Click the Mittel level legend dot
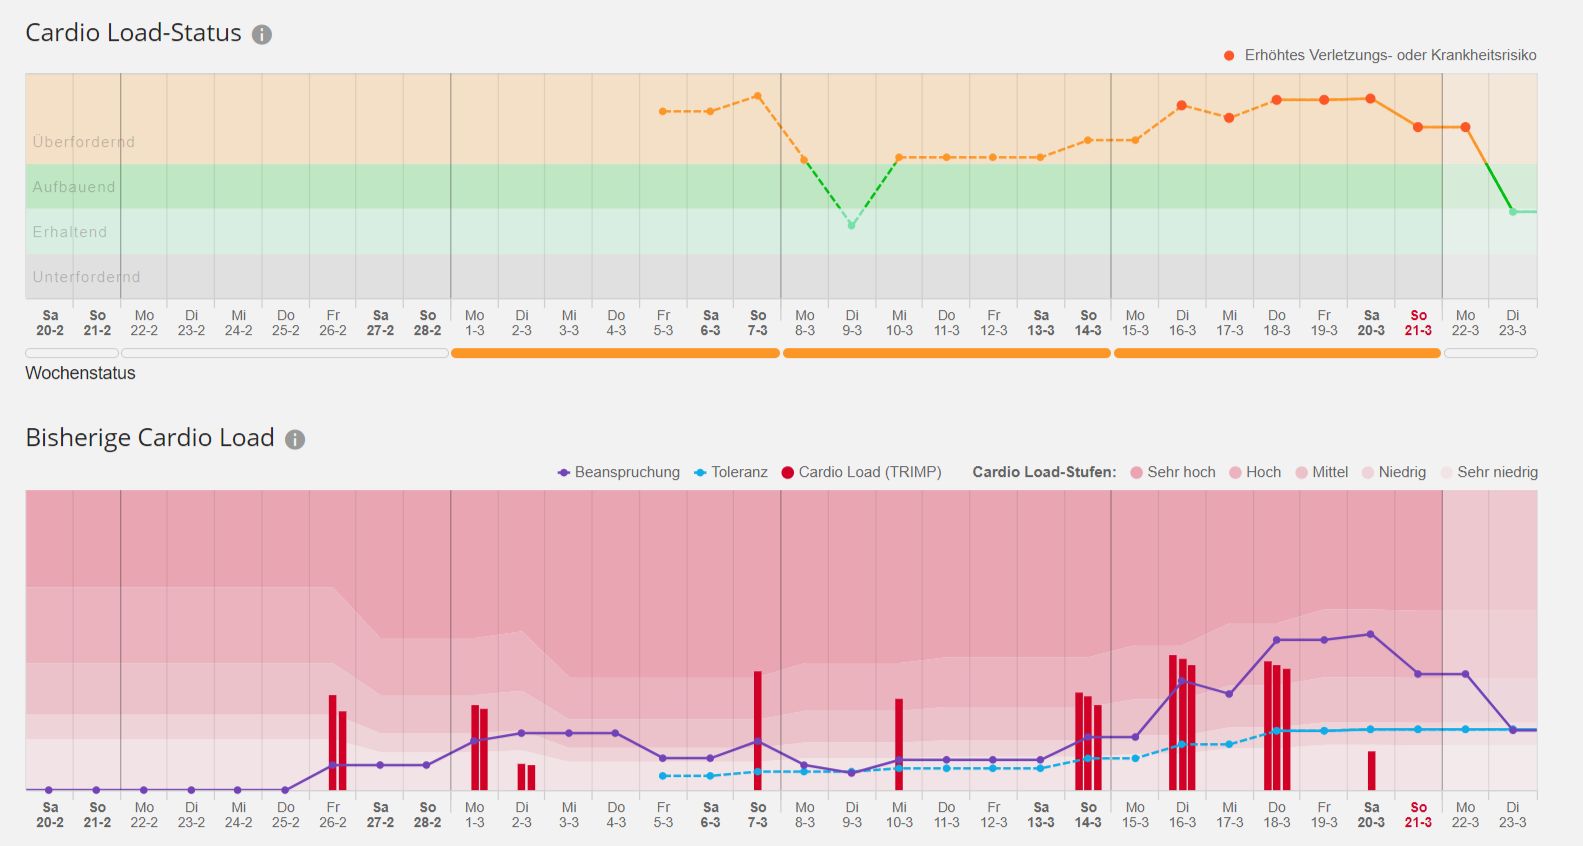The height and width of the screenshot is (846, 1583). click(1301, 472)
